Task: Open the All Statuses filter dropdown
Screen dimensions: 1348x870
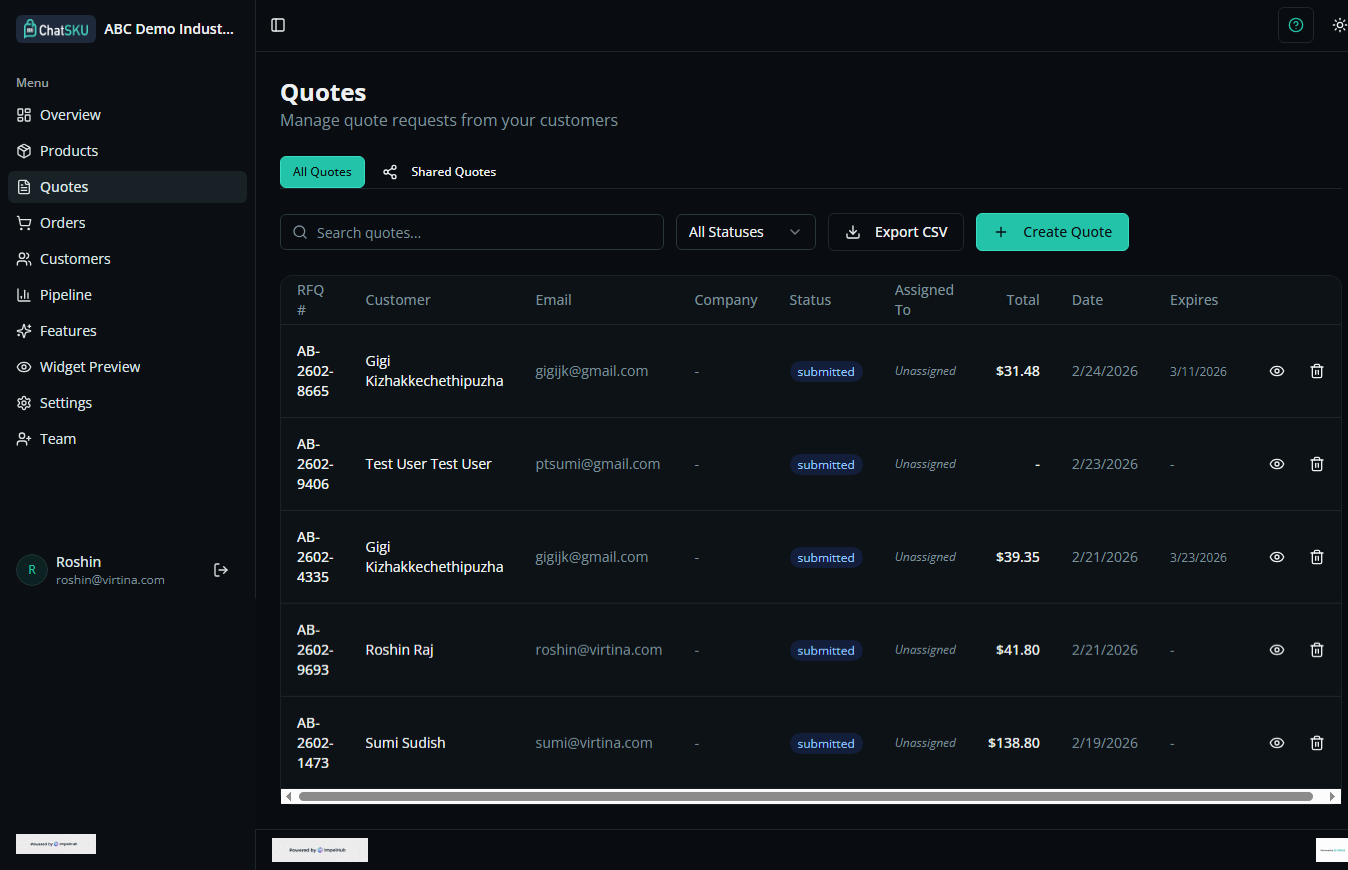Action: 745,231
